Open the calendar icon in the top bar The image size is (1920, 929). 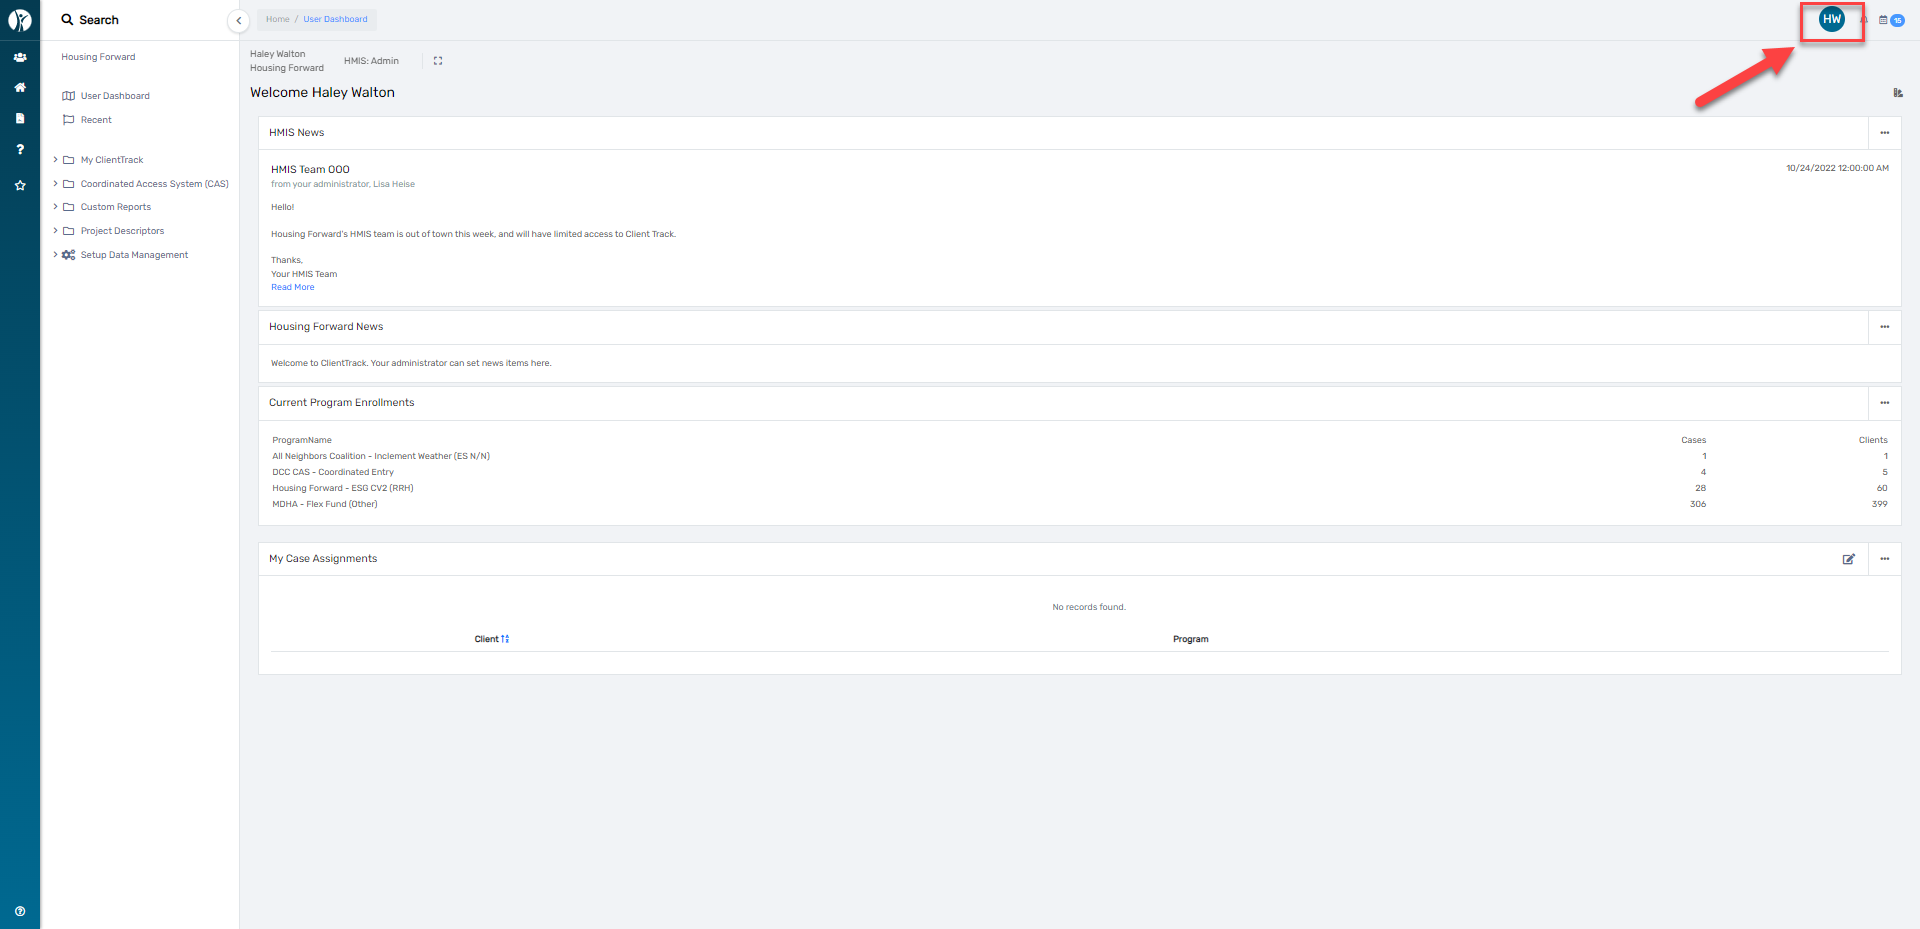[1883, 20]
